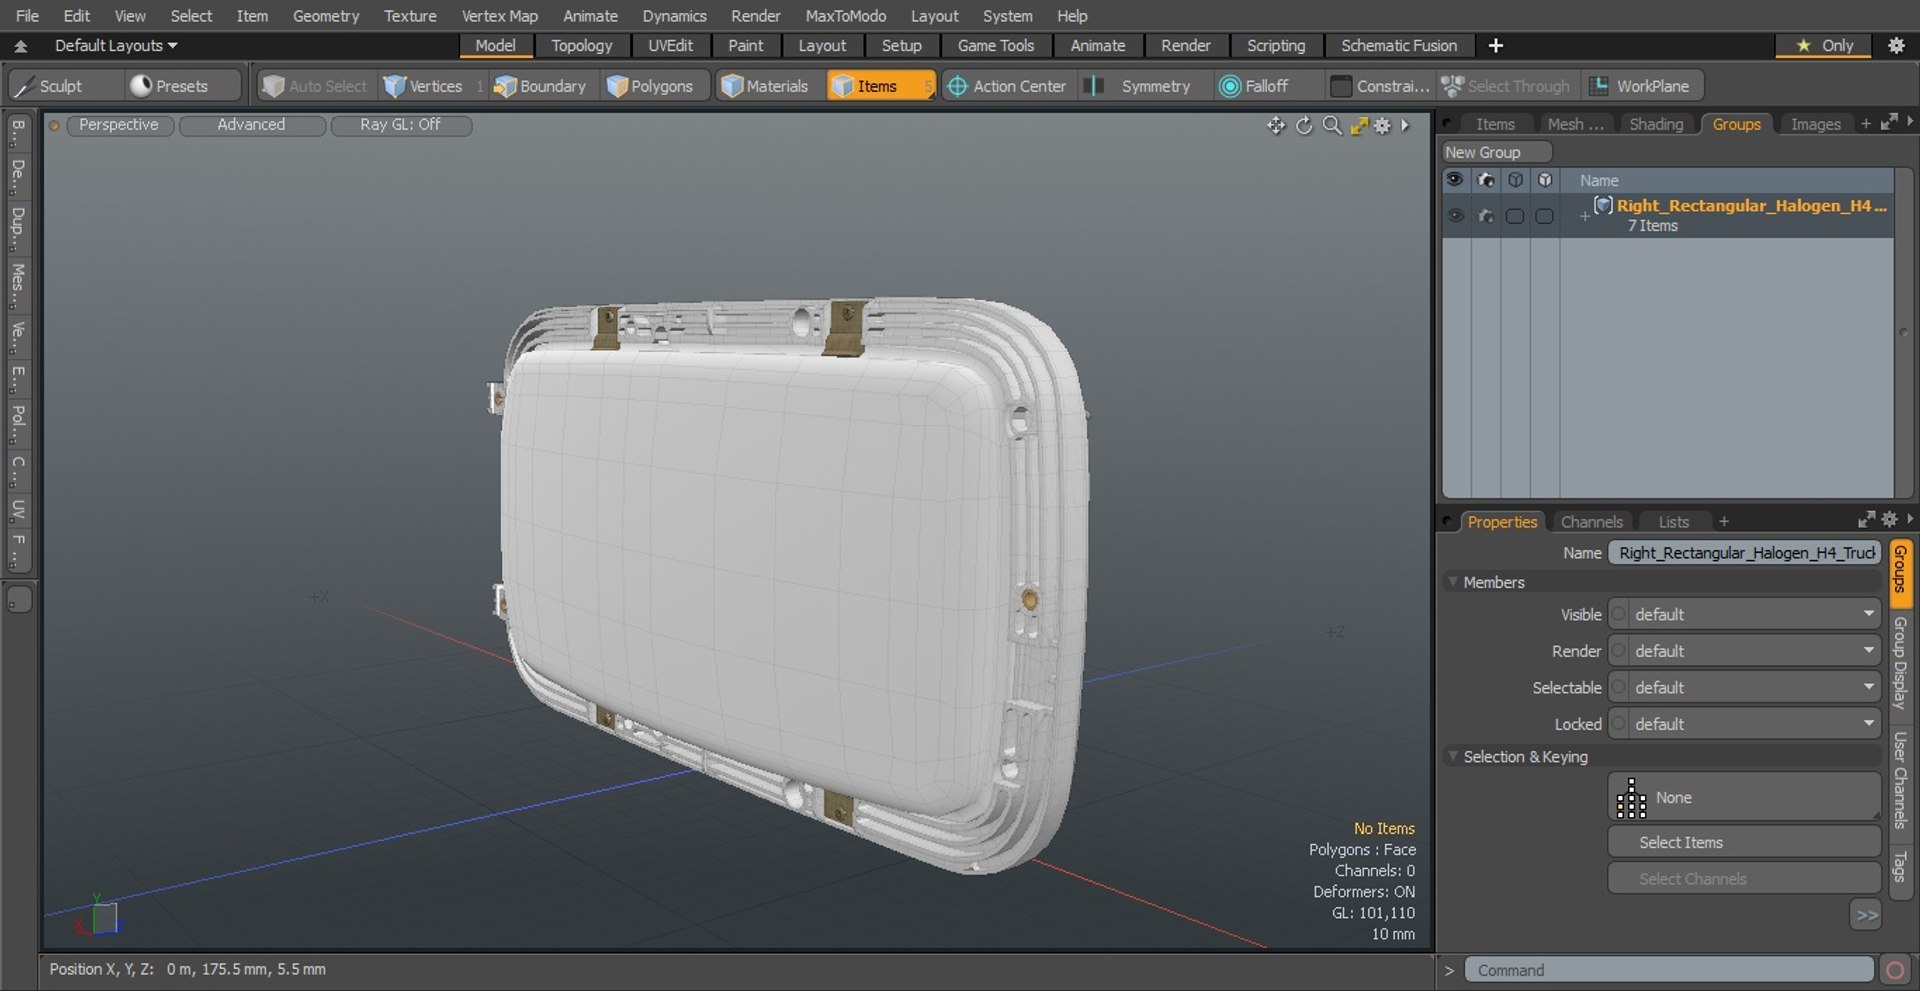
Task: Open the layout settings gear icon
Action: point(1895,45)
